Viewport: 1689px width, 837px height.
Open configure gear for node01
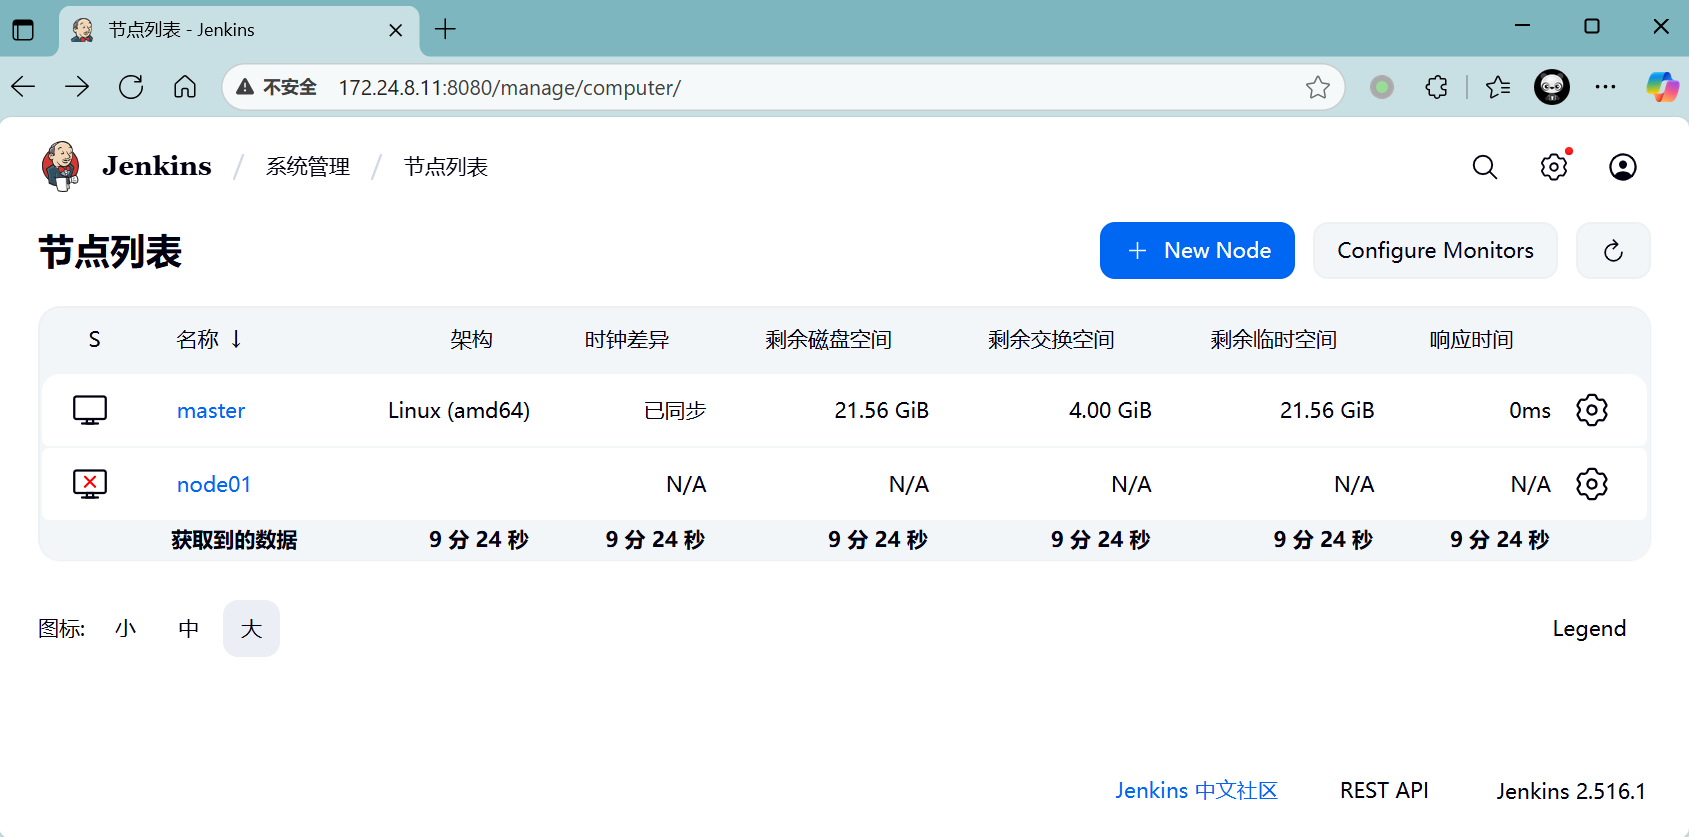(1591, 484)
